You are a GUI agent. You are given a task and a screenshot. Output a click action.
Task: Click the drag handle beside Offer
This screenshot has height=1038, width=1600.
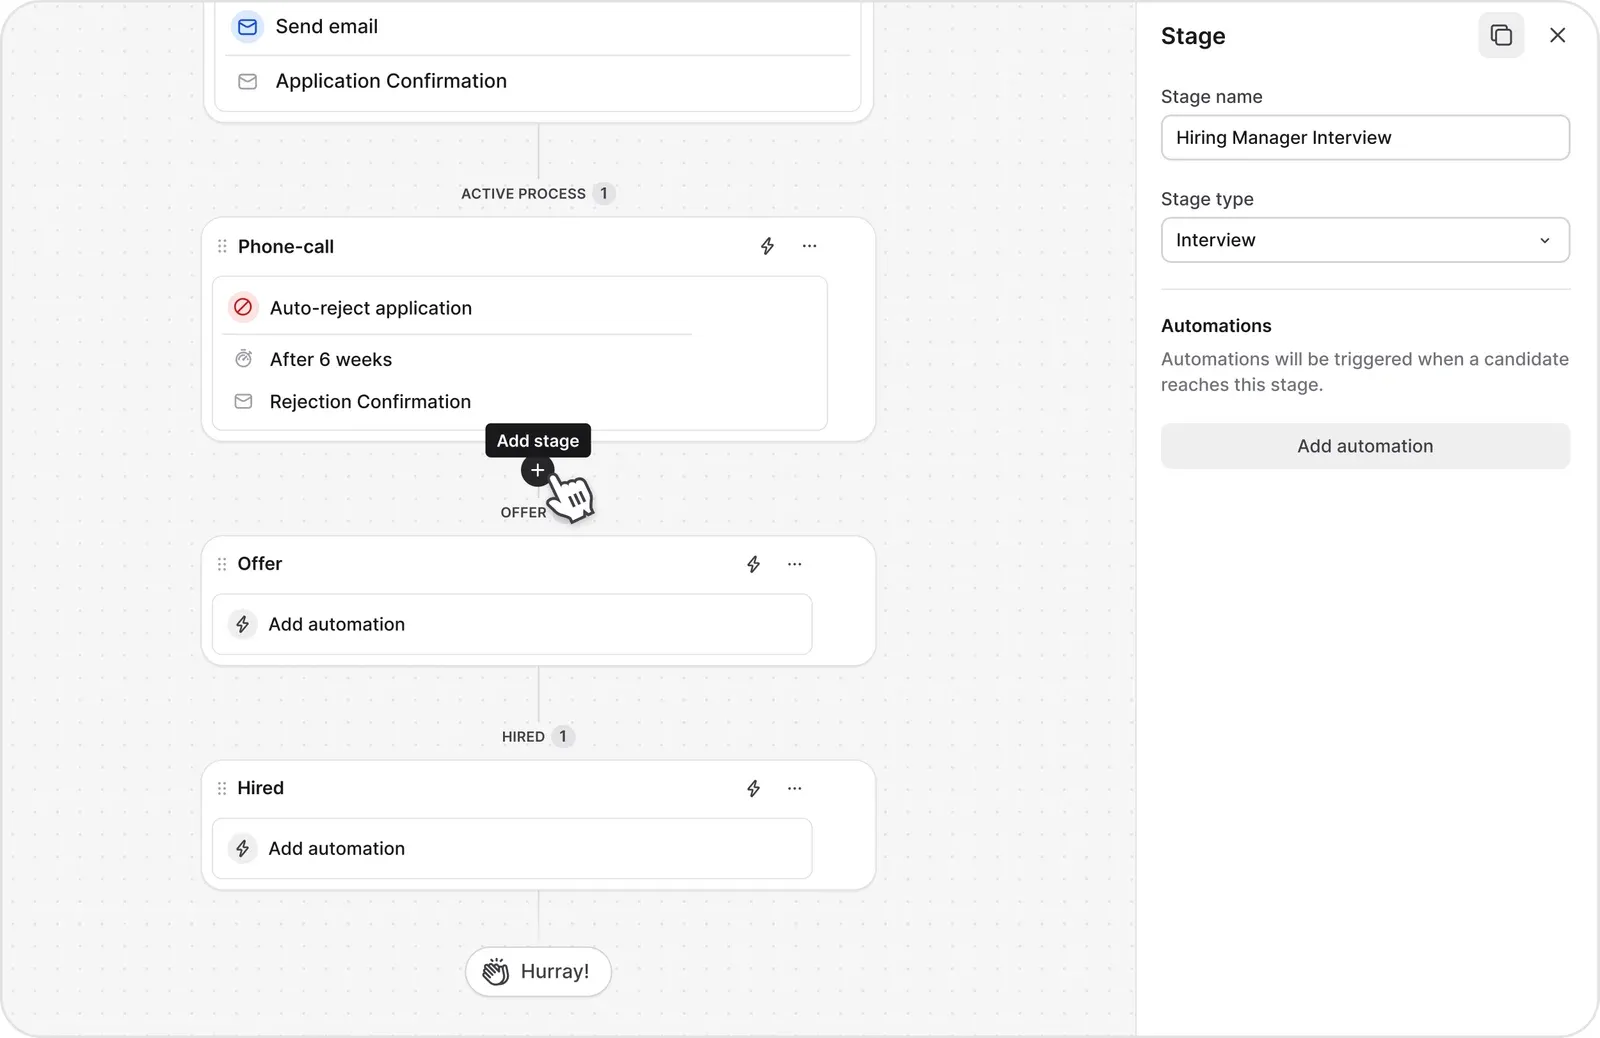pyautogui.click(x=222, y=564)
